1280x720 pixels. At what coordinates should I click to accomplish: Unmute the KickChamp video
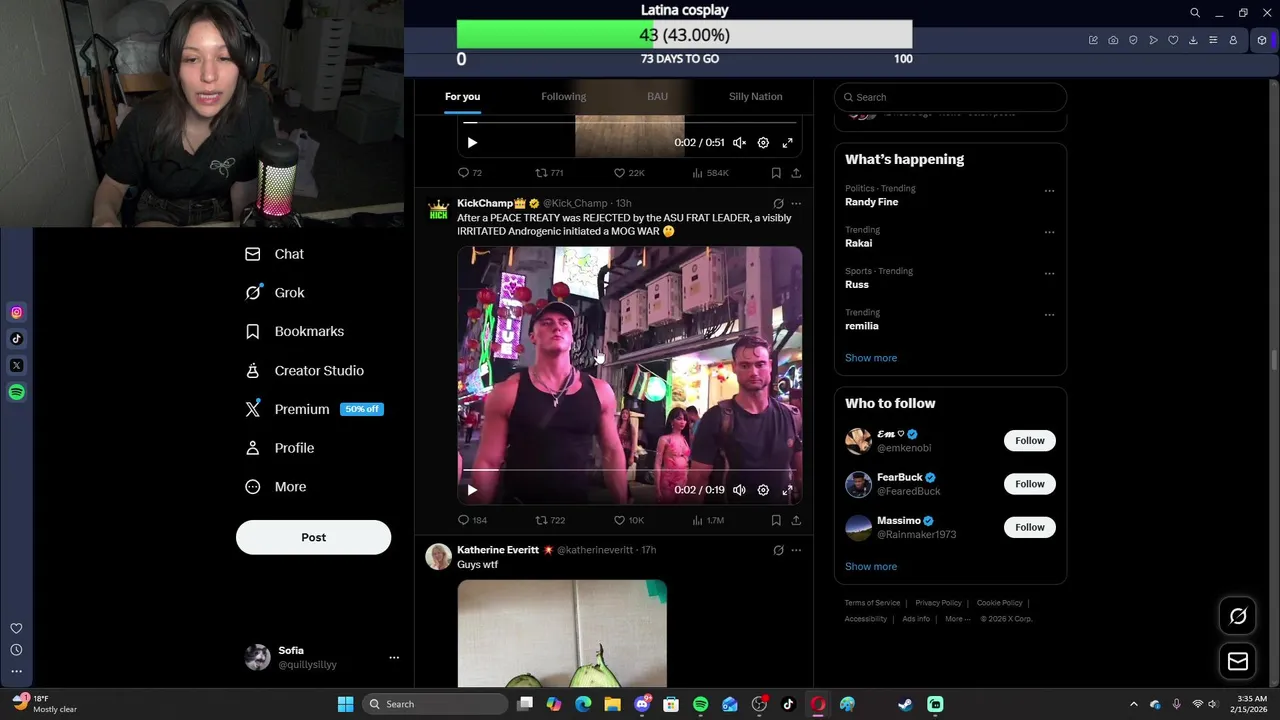[739, 490]
